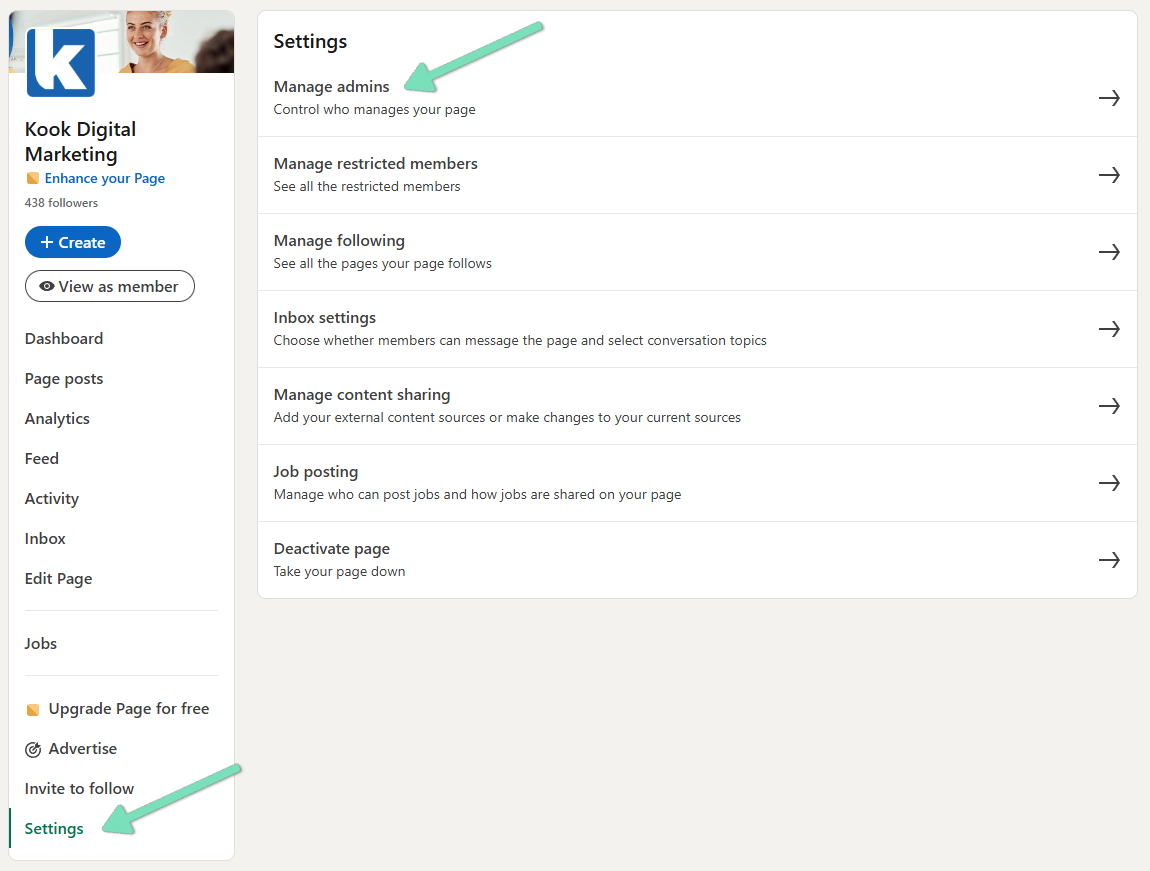Viewport: 1150px width, 871px height.
Task: Click the Settings heading
Action: click(310, 42)
